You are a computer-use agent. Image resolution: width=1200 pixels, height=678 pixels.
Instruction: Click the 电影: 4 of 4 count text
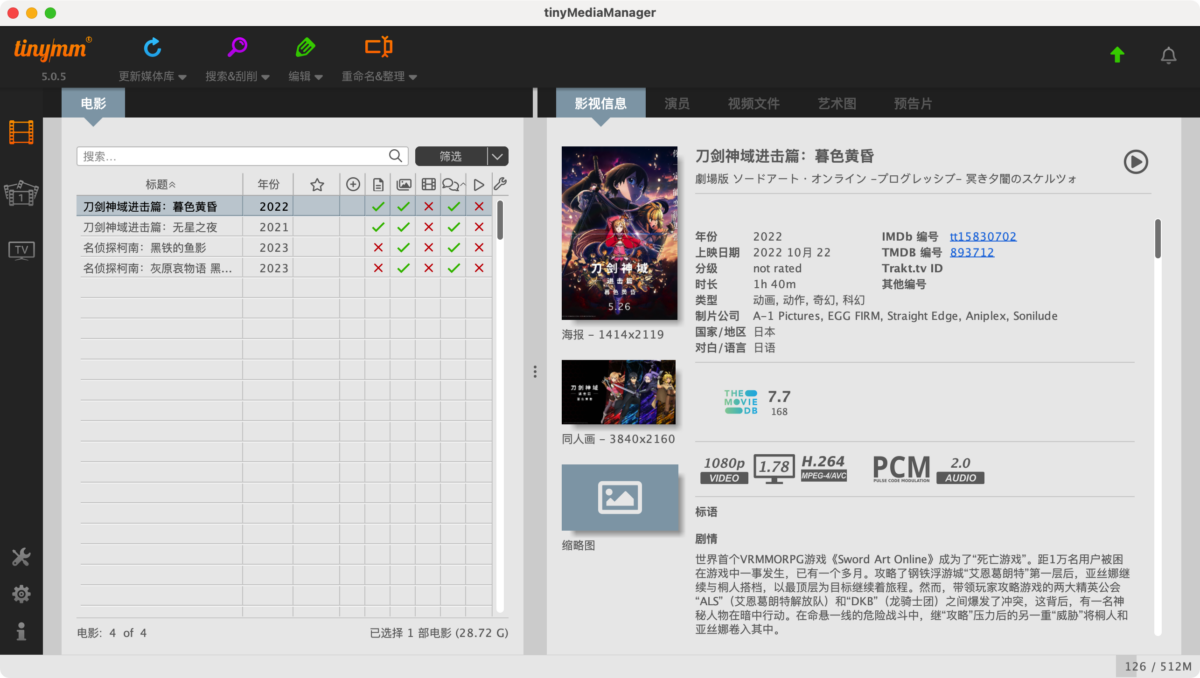point(112,633)
